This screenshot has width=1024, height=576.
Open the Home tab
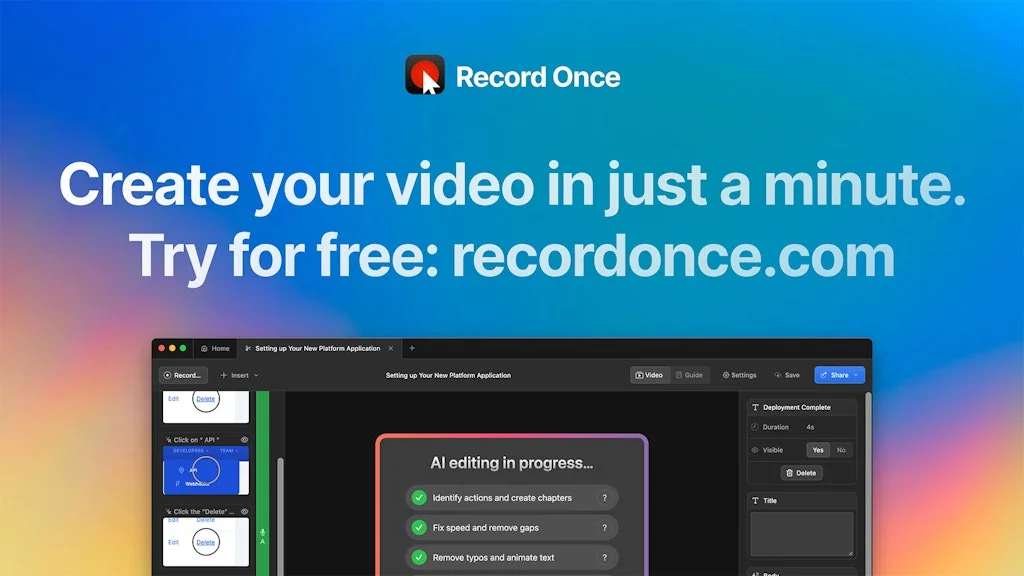216,348
